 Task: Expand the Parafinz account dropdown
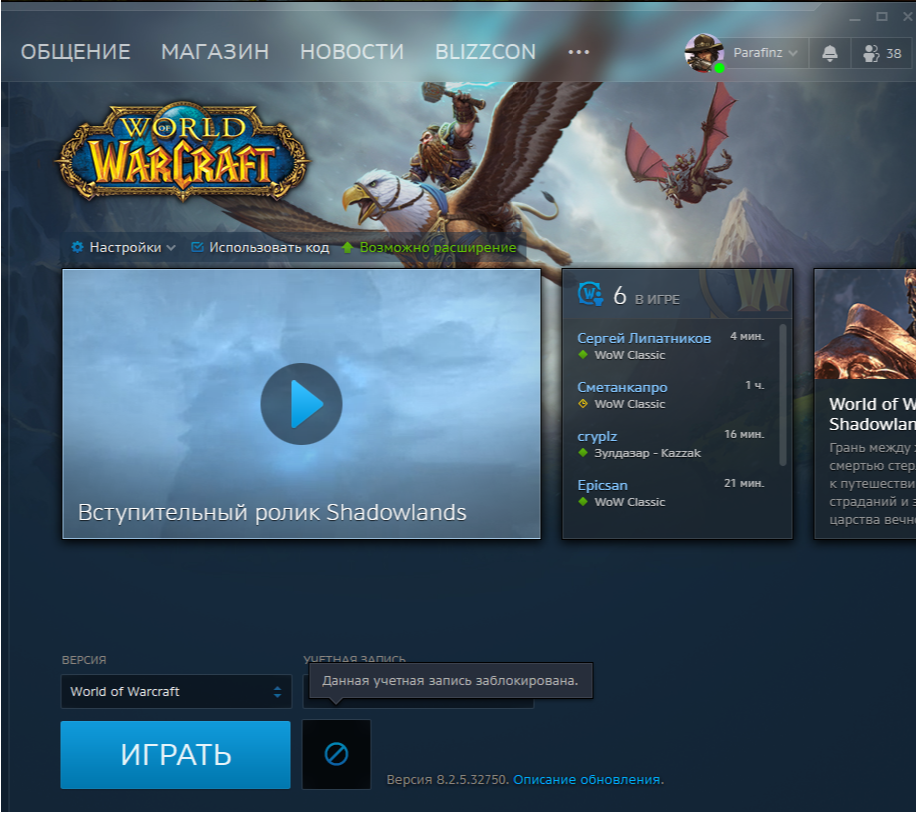pos(766,53)
